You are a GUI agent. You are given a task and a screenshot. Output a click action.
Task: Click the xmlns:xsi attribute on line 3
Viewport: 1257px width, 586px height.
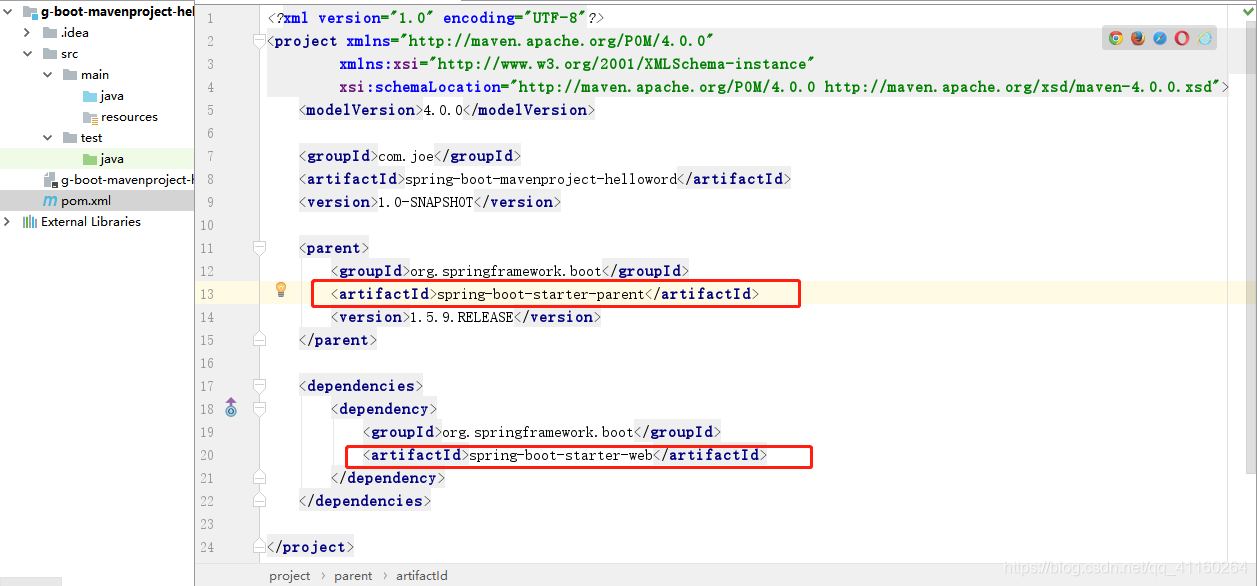tap(577, 64)
